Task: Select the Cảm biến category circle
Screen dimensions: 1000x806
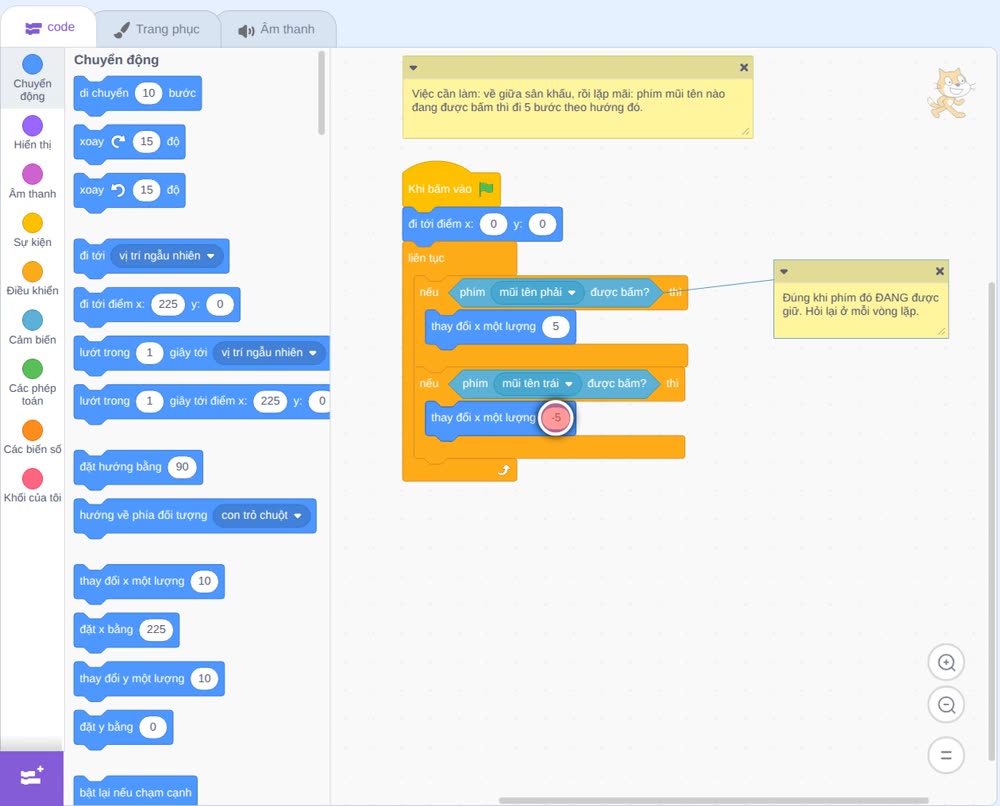Action: 33,320
